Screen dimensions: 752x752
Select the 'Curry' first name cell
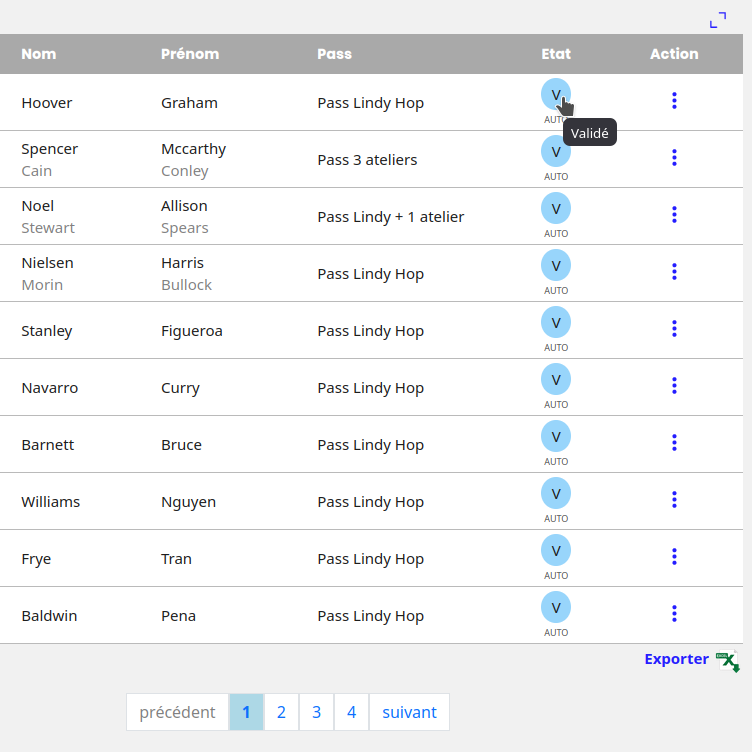(180, 388)
